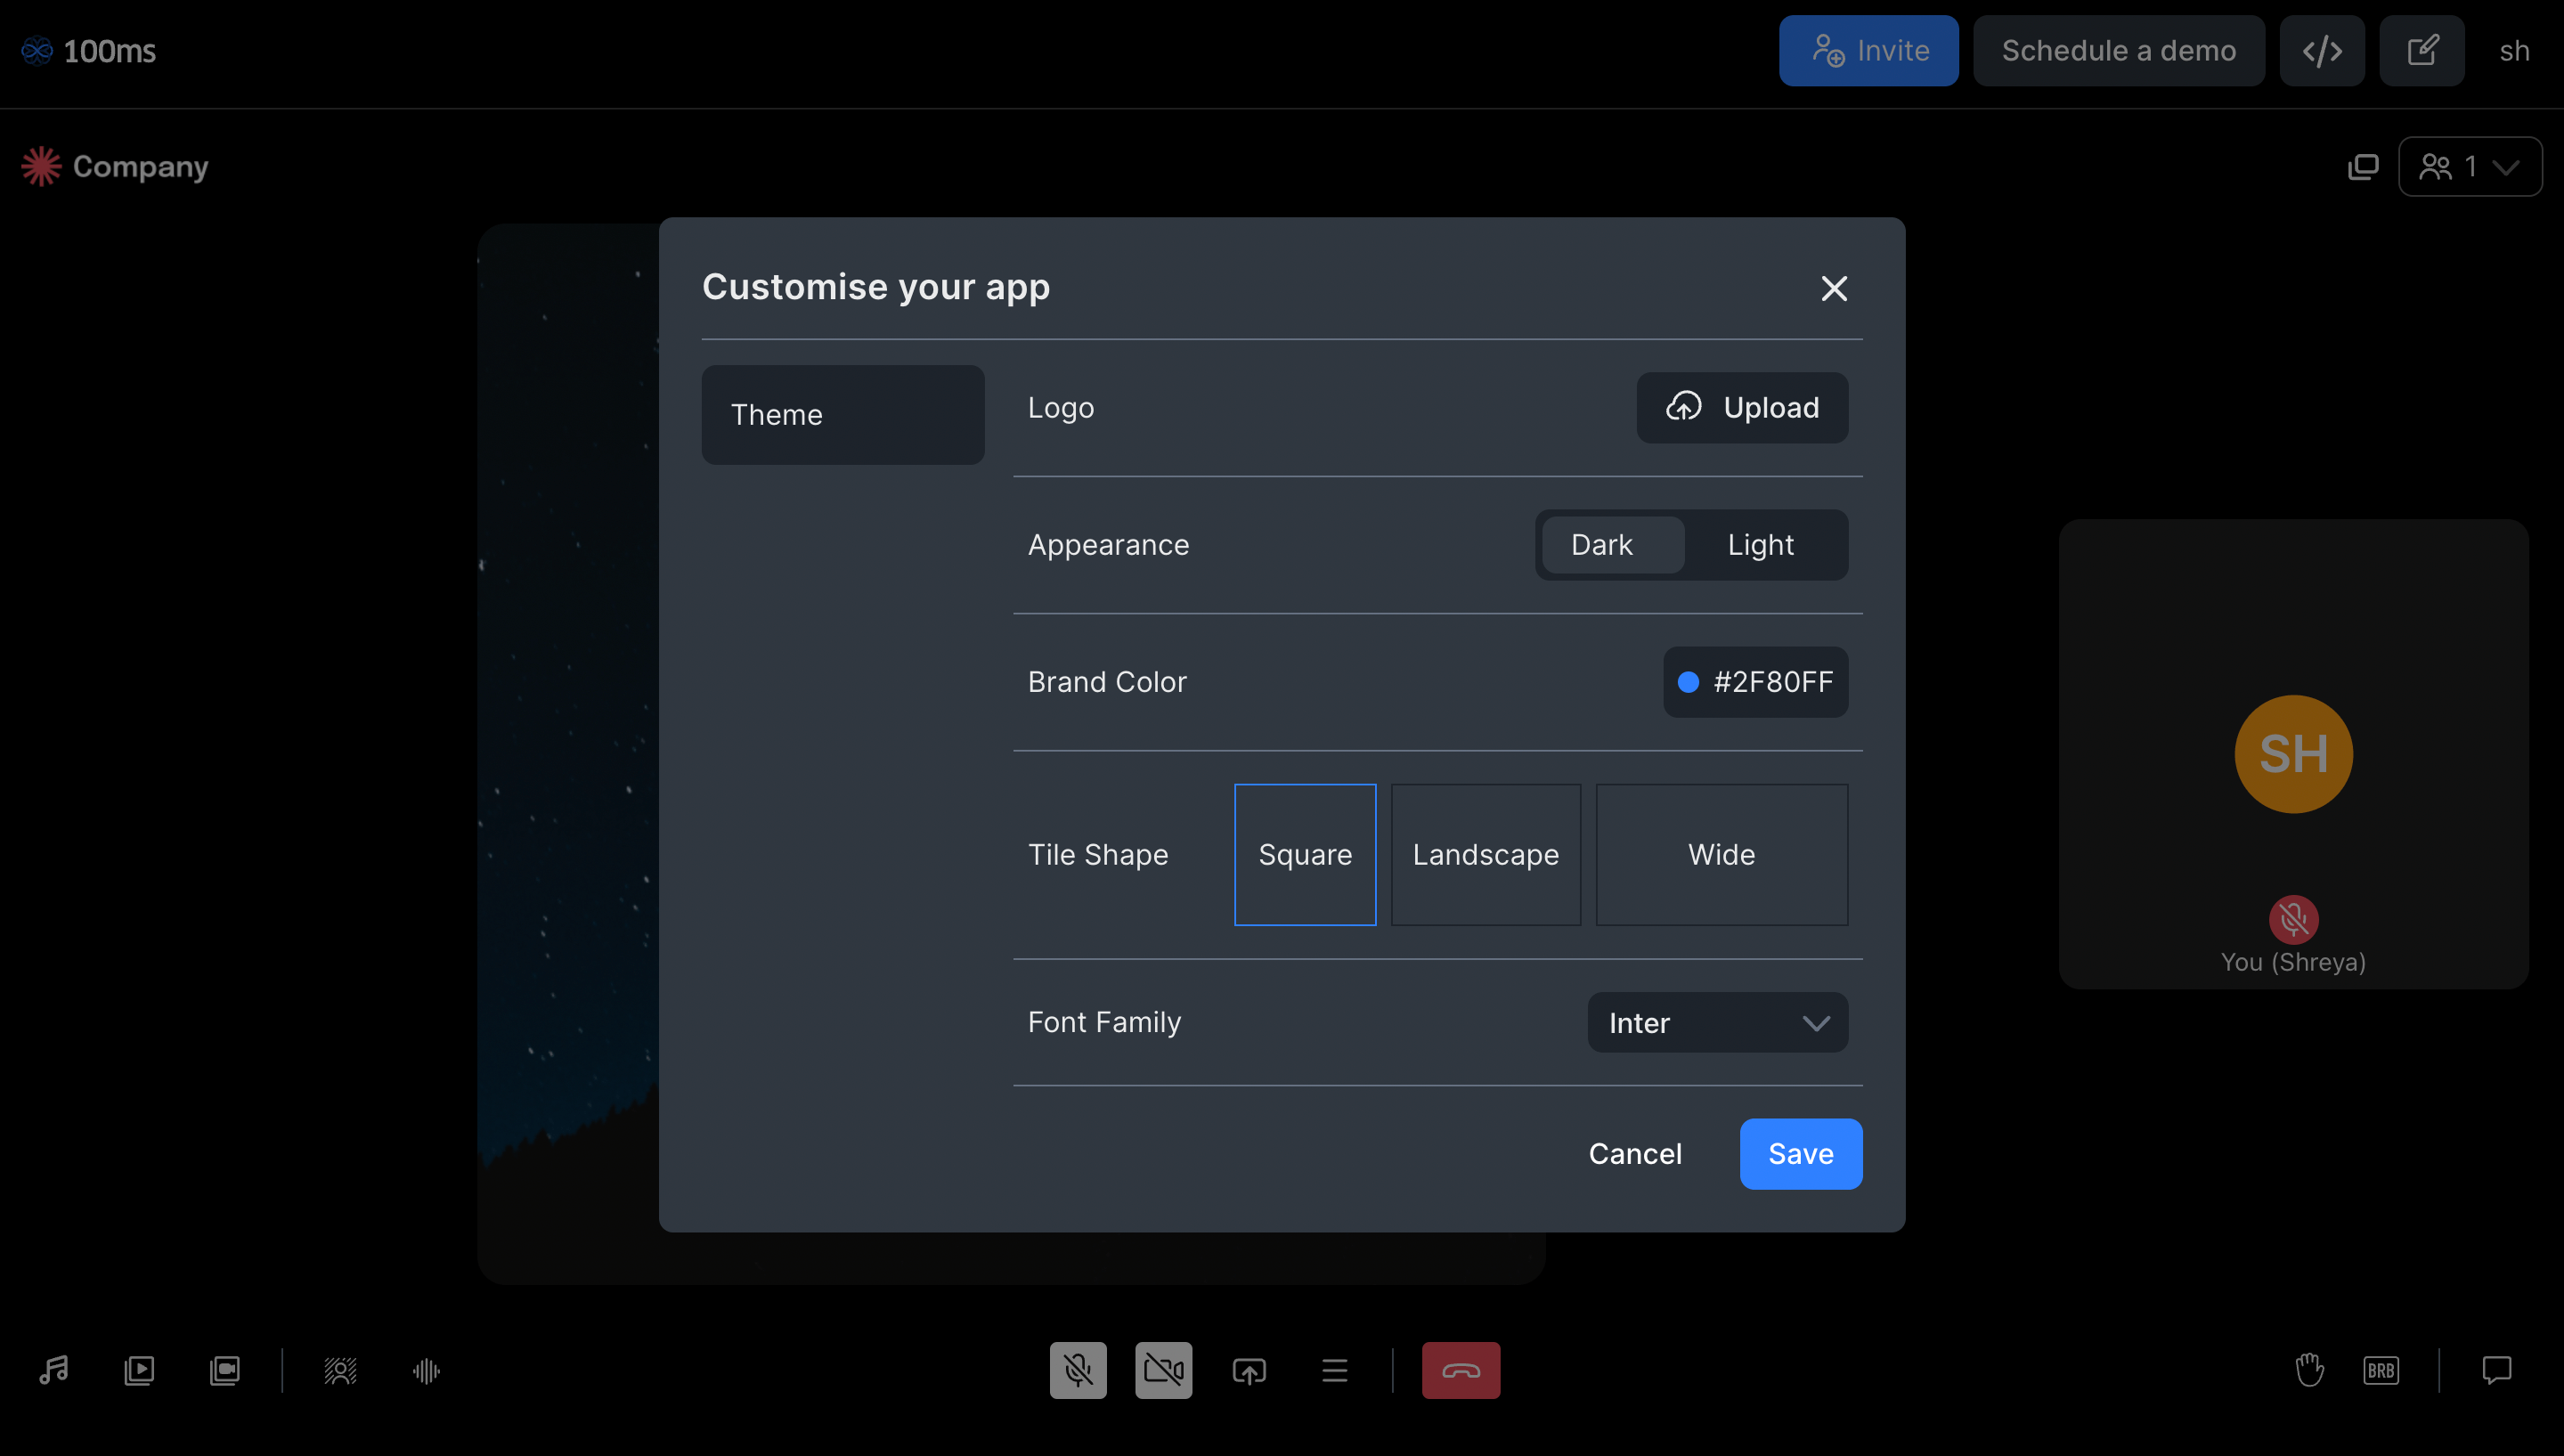This screenshot has height=1456, width=2564.
Task: Start recording or streaming icon
Action: tap(225, 1369)
